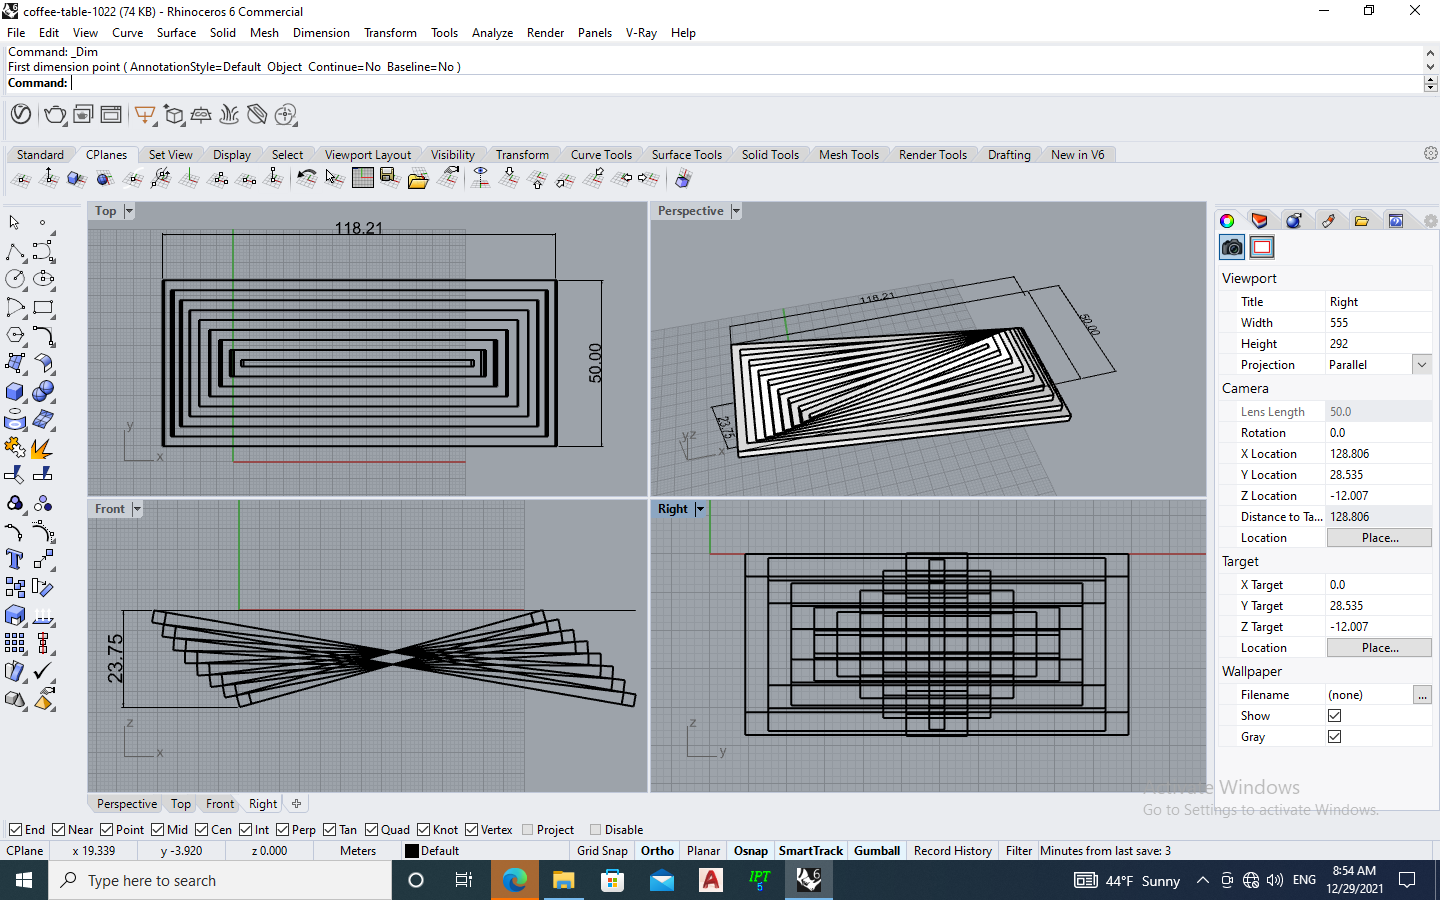The width and height of the screenshot is (1440, 900).
Task: Click the Camera Location Place button
Action: point(1379,538)
